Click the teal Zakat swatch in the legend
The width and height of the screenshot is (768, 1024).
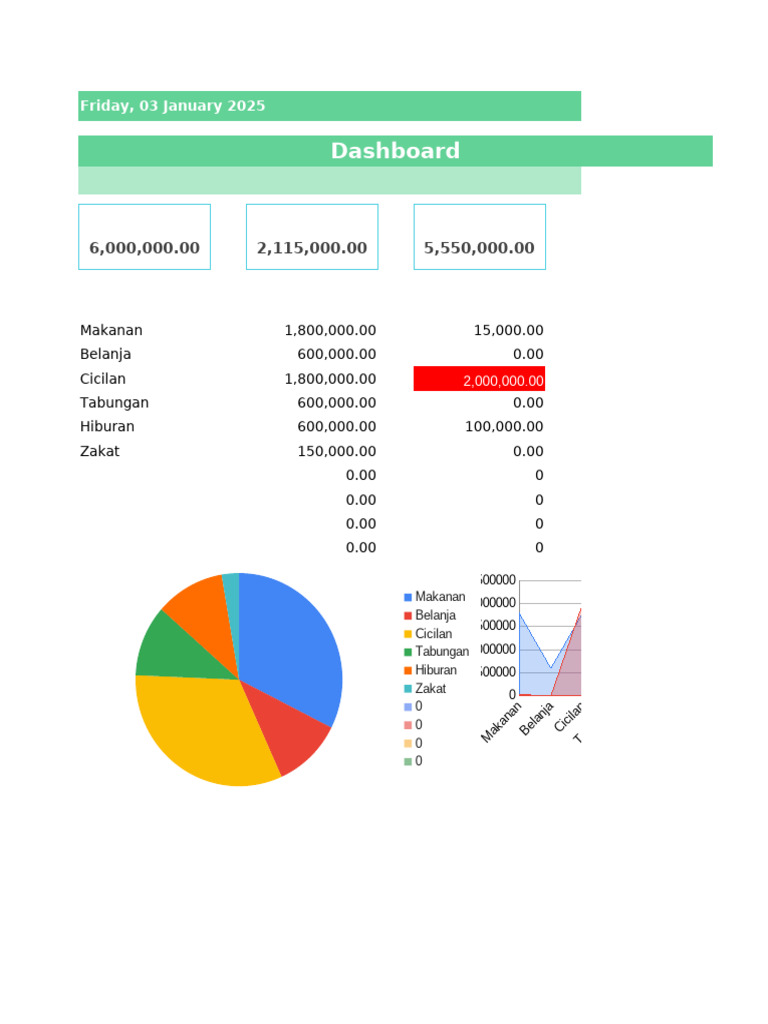click(x=408, y=689)
